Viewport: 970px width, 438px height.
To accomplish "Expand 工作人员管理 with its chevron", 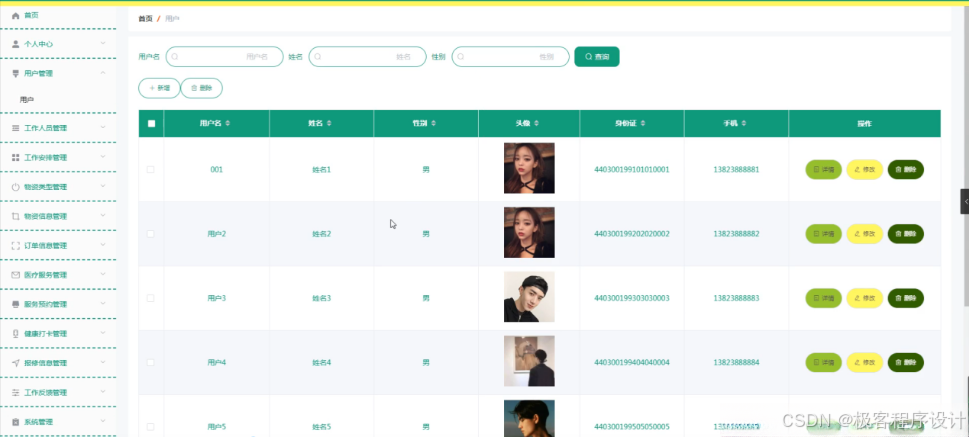I will 103,127.
